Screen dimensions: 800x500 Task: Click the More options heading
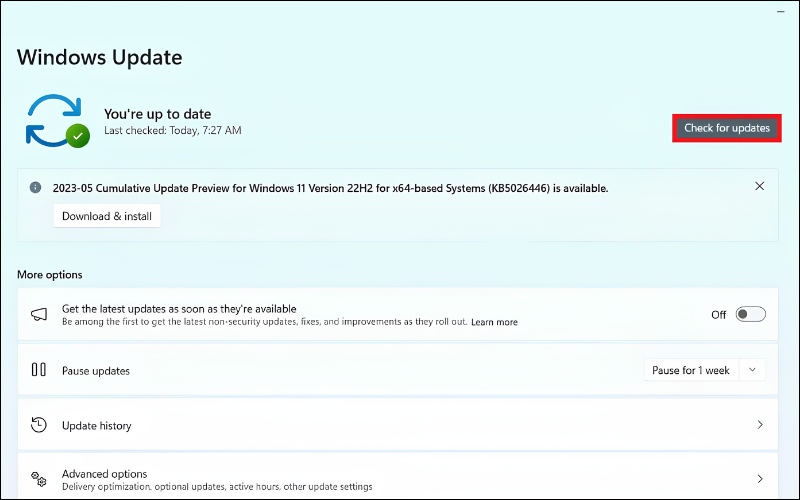49,274
